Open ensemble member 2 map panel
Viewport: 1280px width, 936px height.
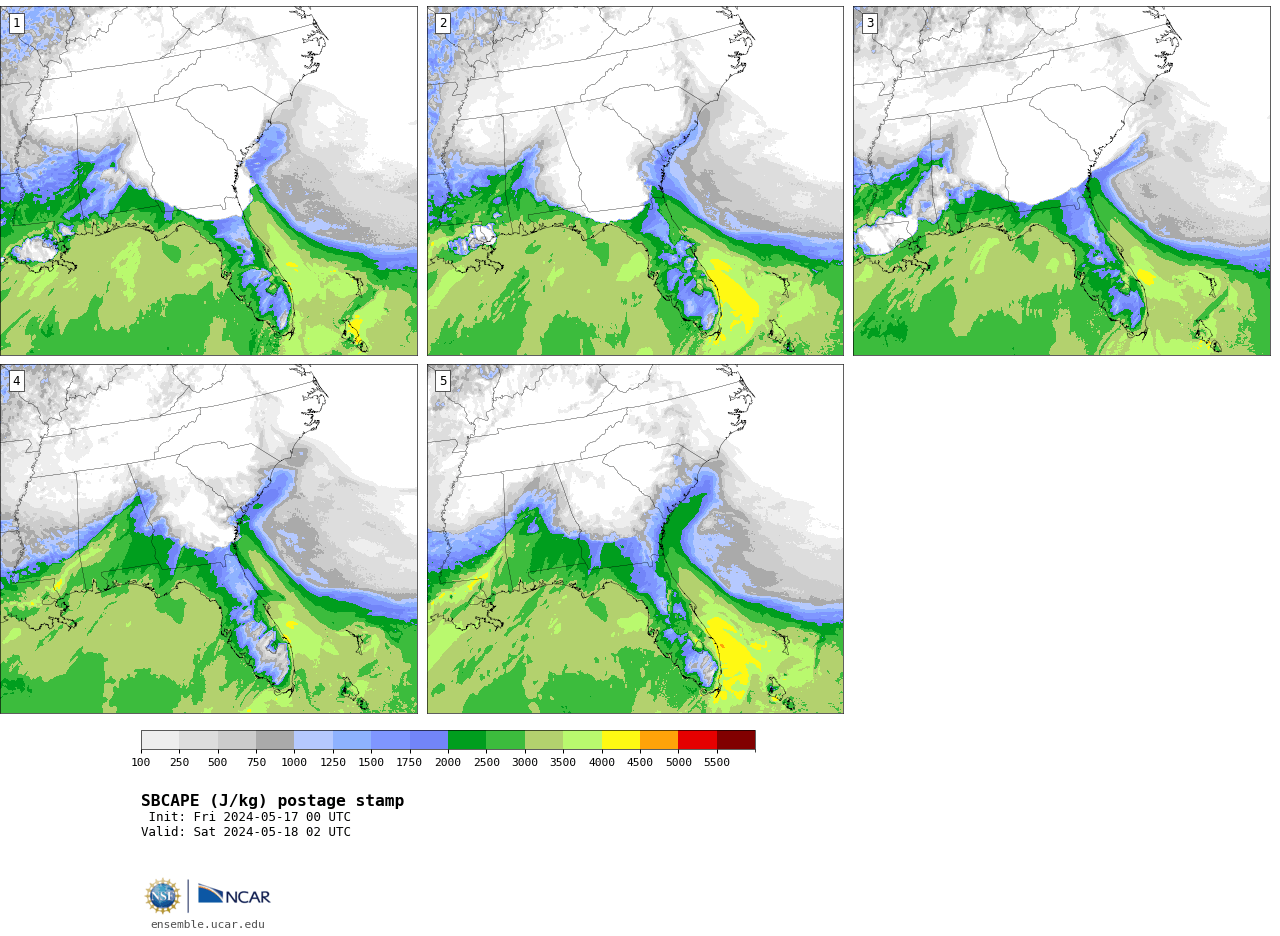pyautogui.click(x=635, y=181)
